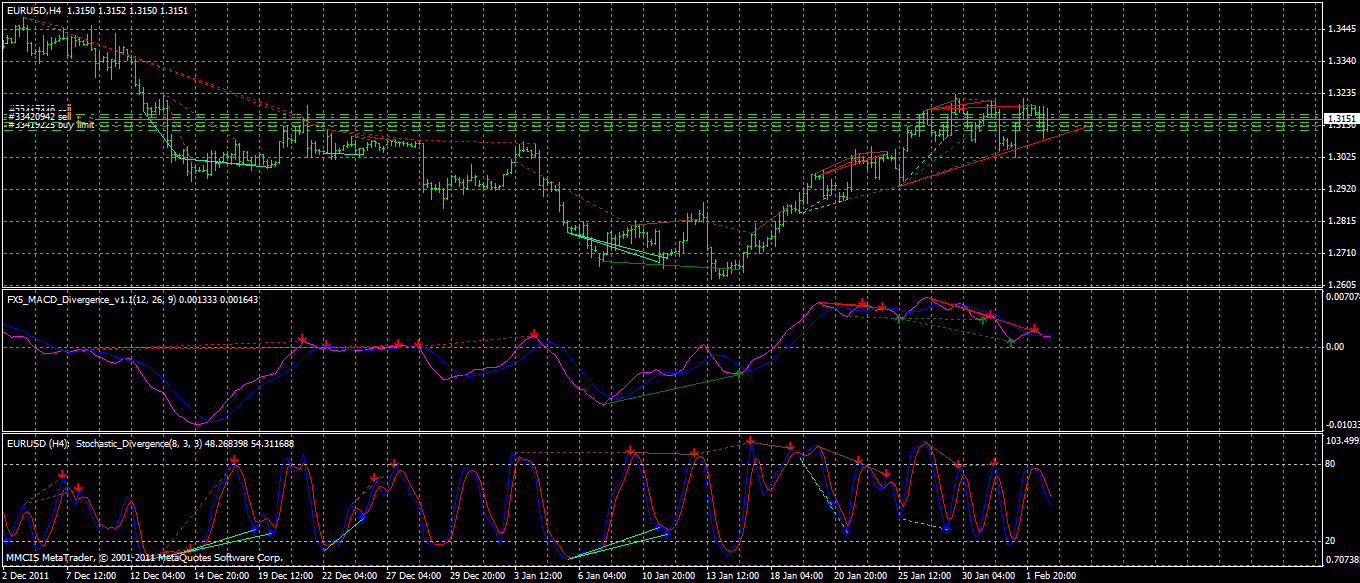The height and width of the screenshot is (583, 1360).
Task: Select the #33419225 buy limit order label
Action: 51,126
